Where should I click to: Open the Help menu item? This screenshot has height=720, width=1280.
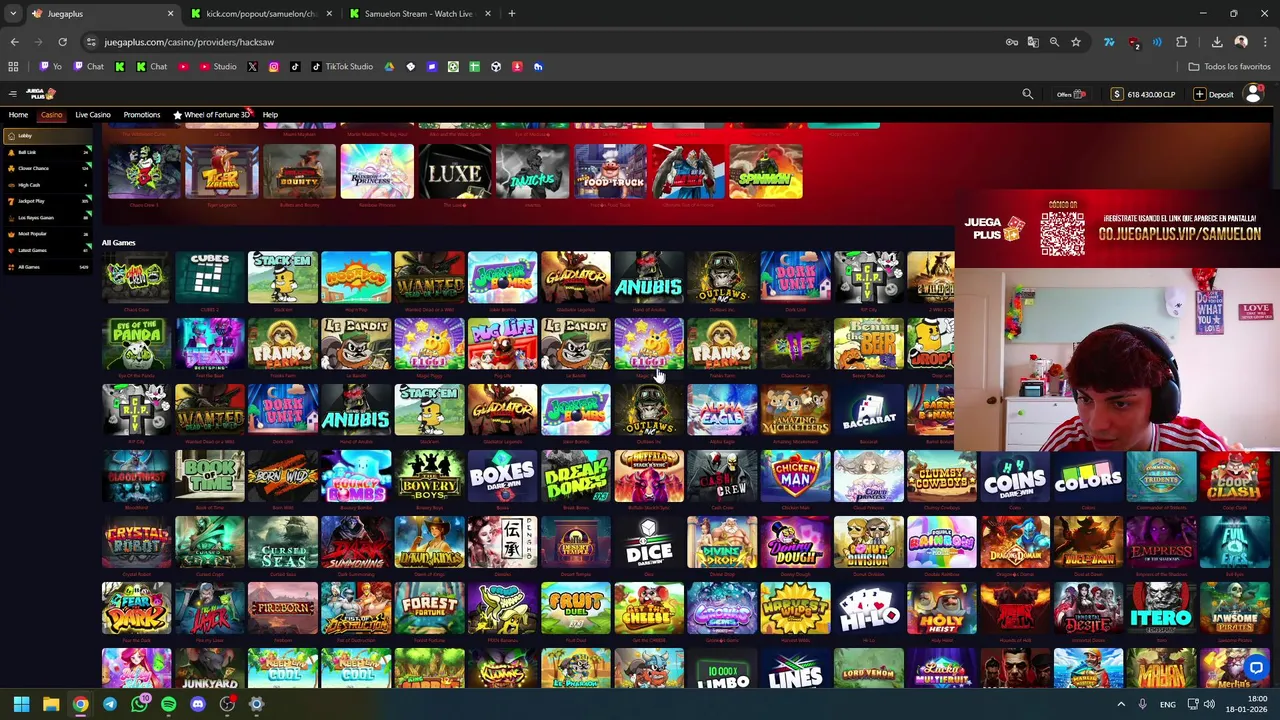(x=270, y=115)
